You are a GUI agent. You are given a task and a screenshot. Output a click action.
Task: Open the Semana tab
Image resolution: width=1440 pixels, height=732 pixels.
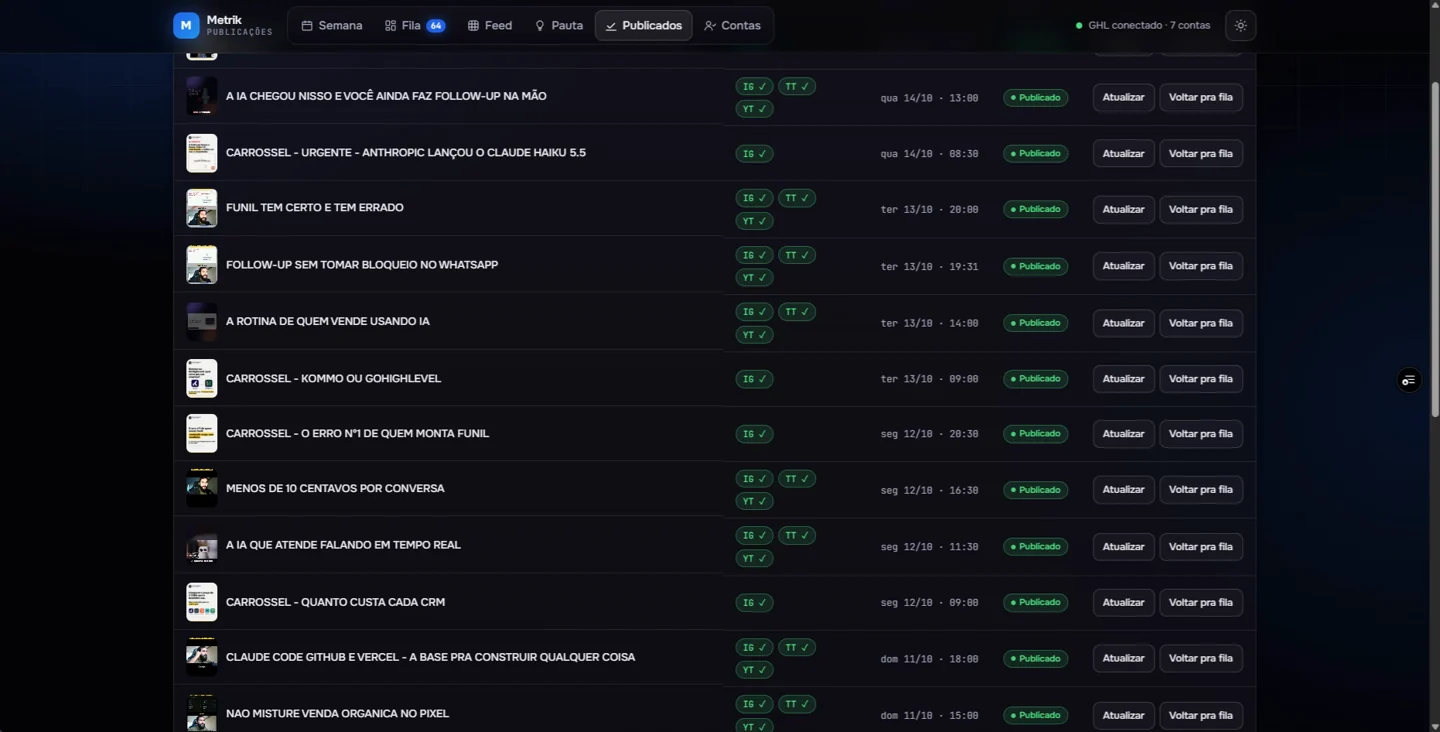pyautogui.click(x=332, y=25)
